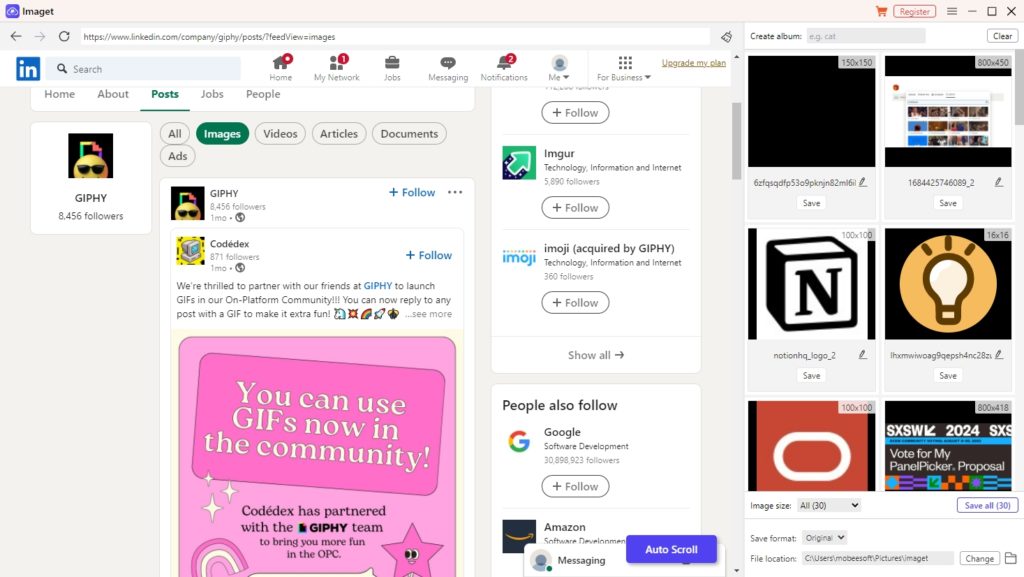Click the browser reload icon
The image size is (1024, 577).
(64, 36)
